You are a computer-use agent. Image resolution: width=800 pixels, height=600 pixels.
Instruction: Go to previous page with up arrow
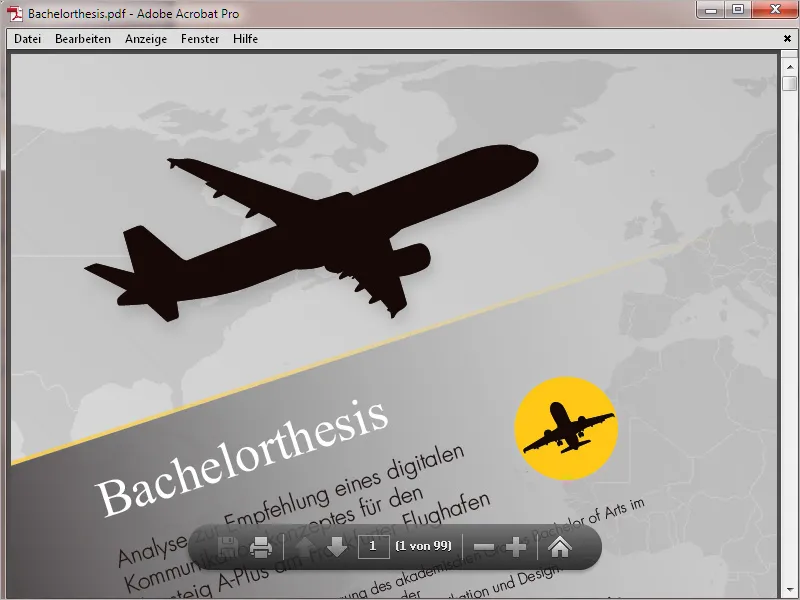(306, 547)
